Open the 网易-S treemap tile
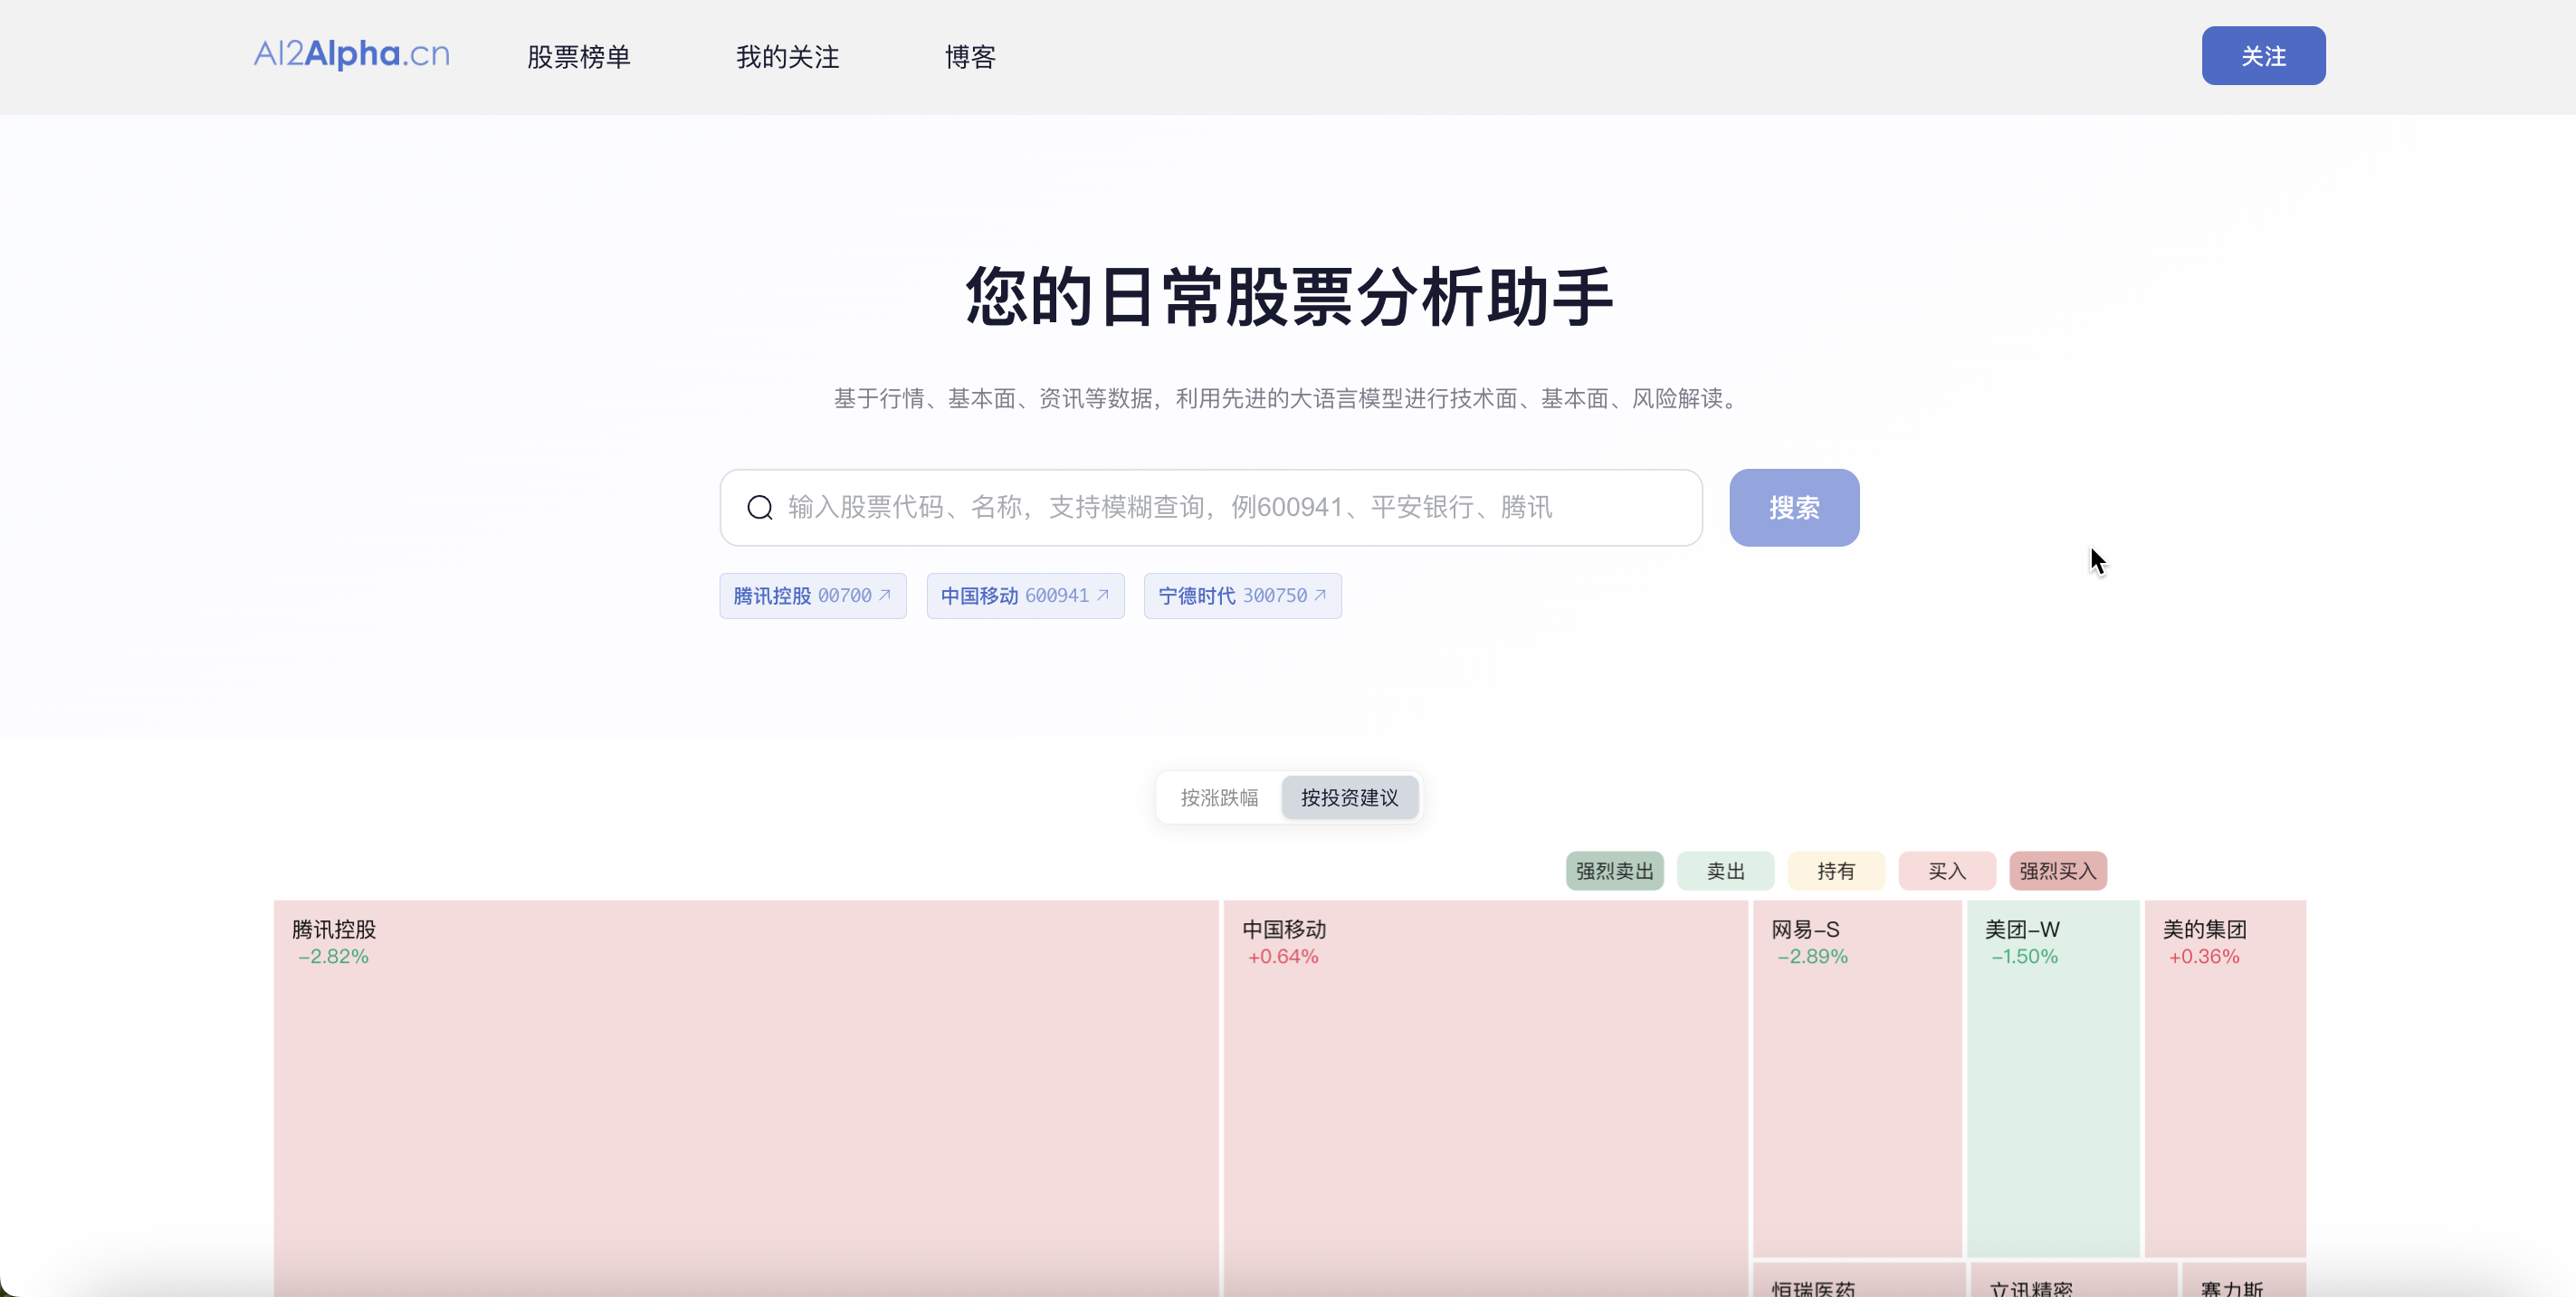The width and height of the screenshot is (2576, 1297). (x=1857, y=1078)
